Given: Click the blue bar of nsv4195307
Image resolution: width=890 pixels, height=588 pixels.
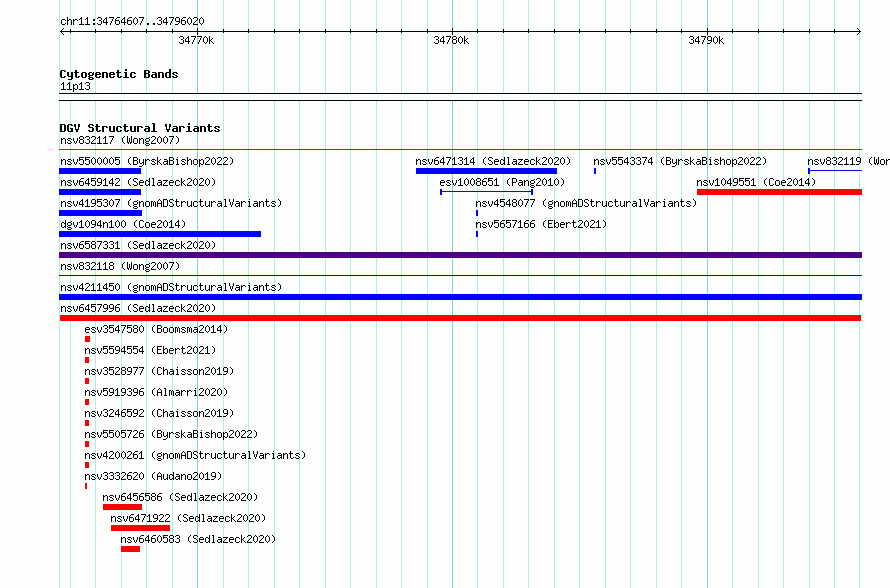Looking at the screenshot, I should point(101,213).
